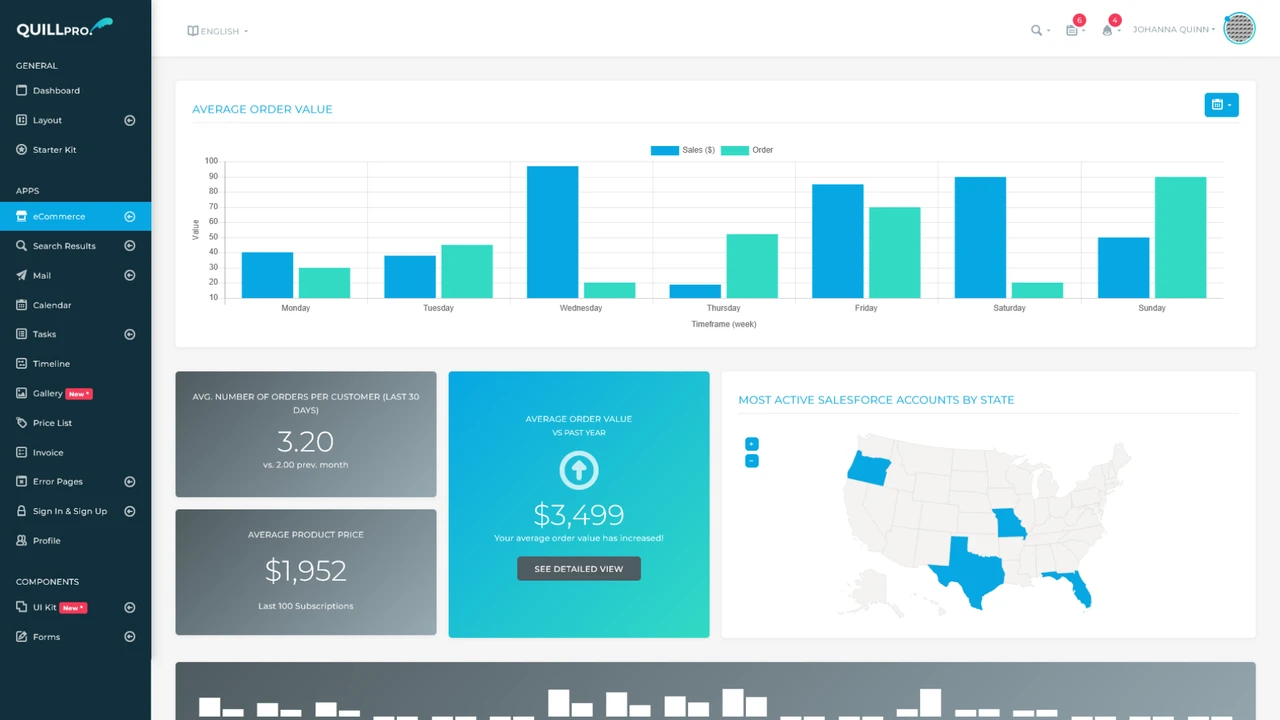Click the Starter Kit star icon
The height and width of the screenshot is (720, 1280).
coord(22,149)
